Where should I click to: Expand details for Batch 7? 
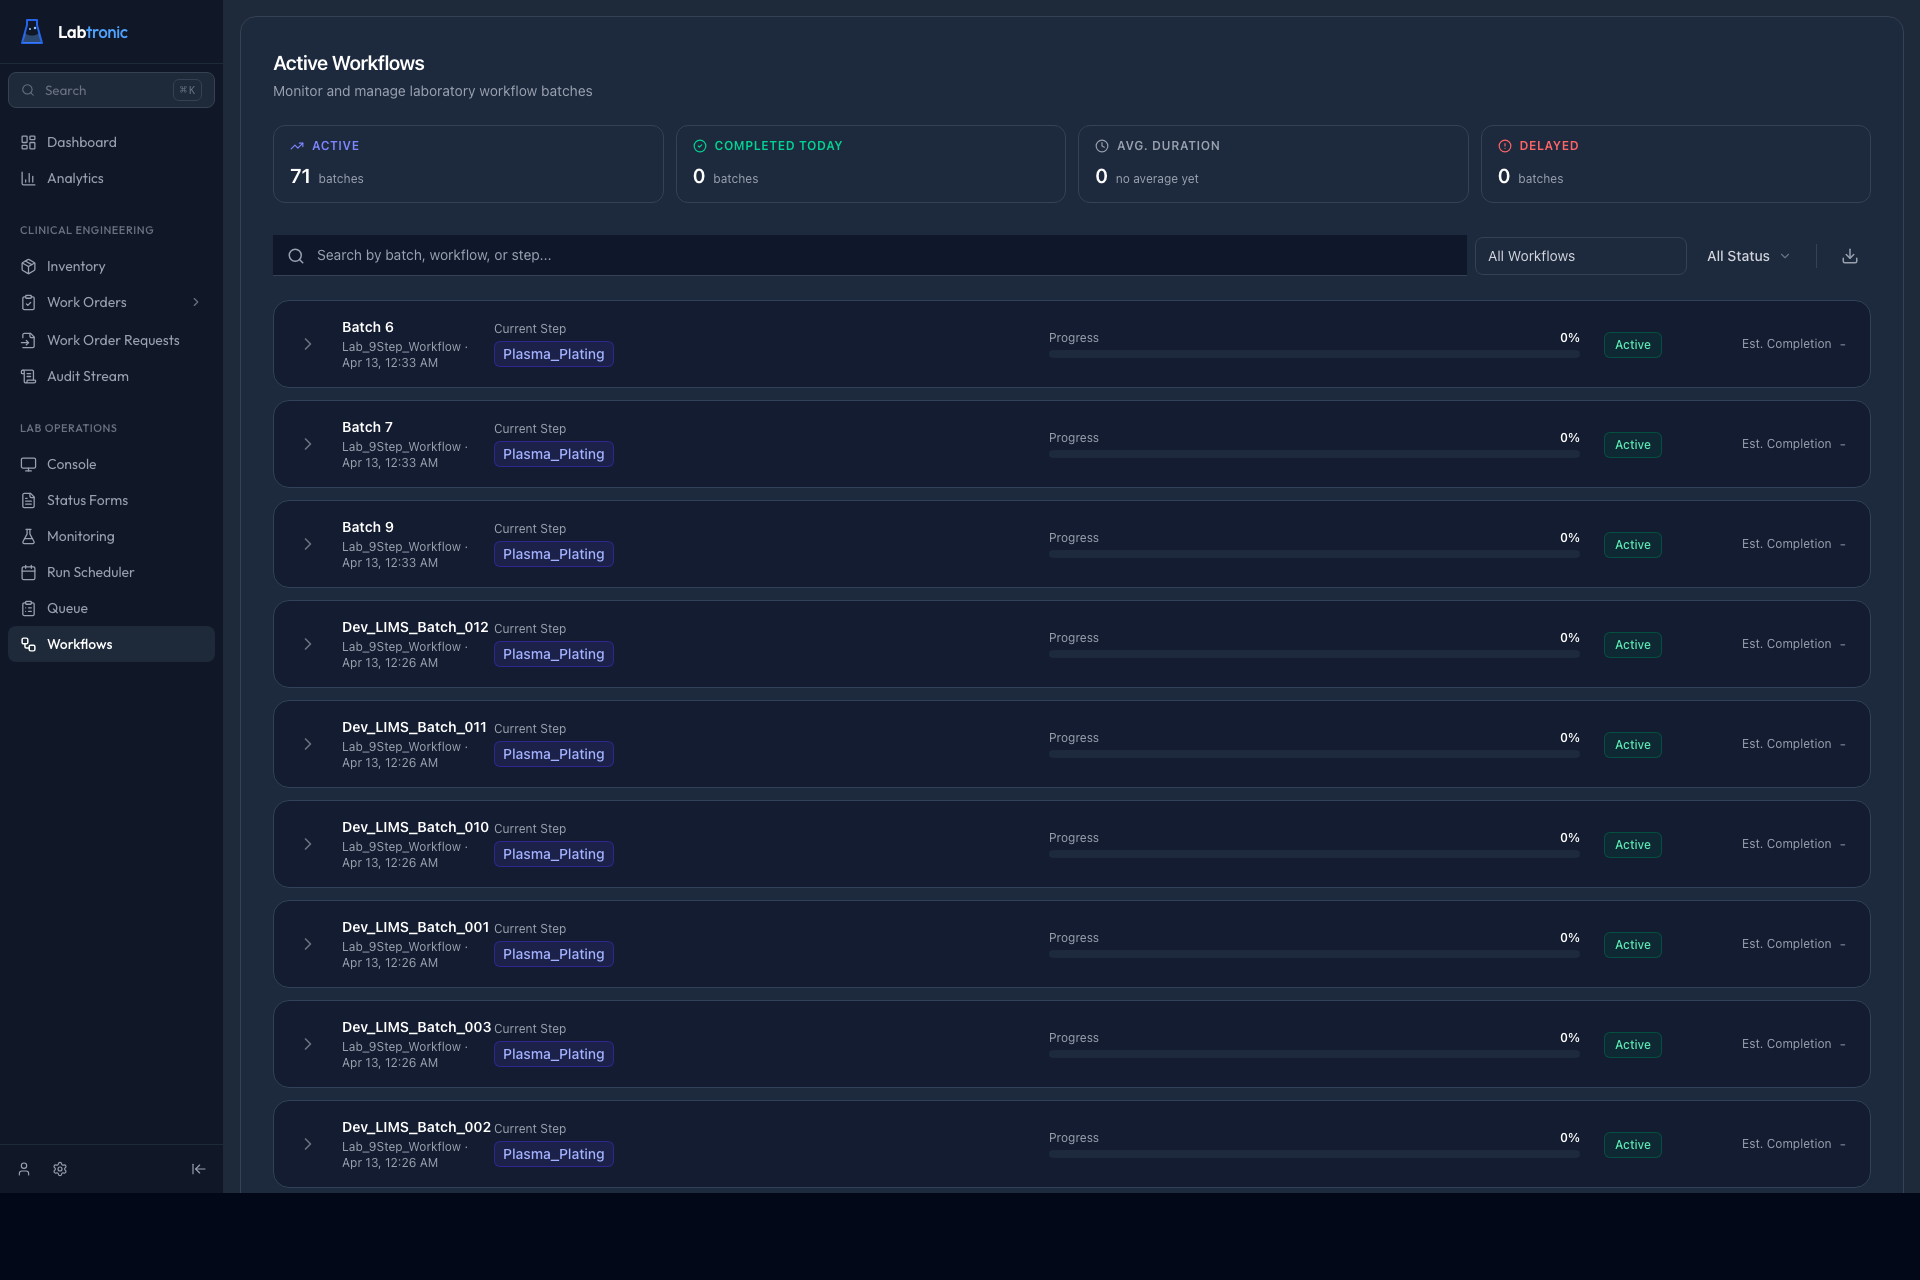tap(307, 444)
